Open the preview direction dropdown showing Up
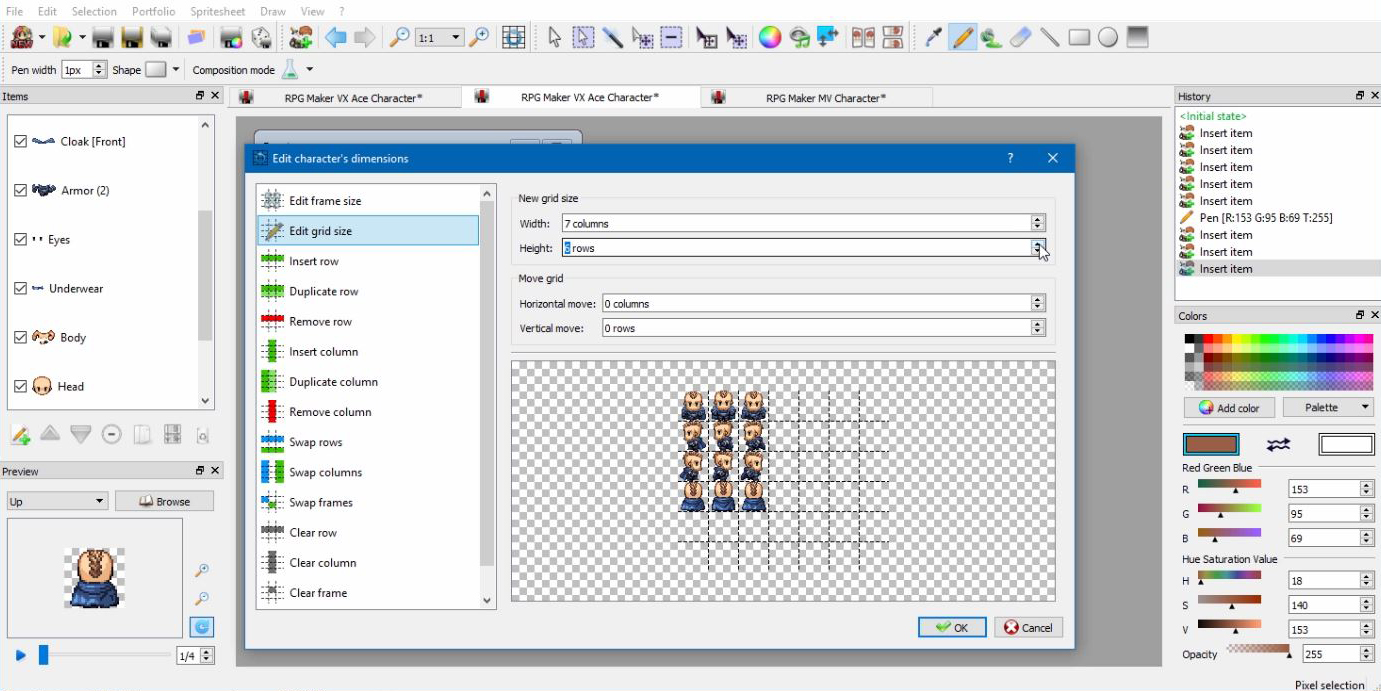 [x=55, y=500]
